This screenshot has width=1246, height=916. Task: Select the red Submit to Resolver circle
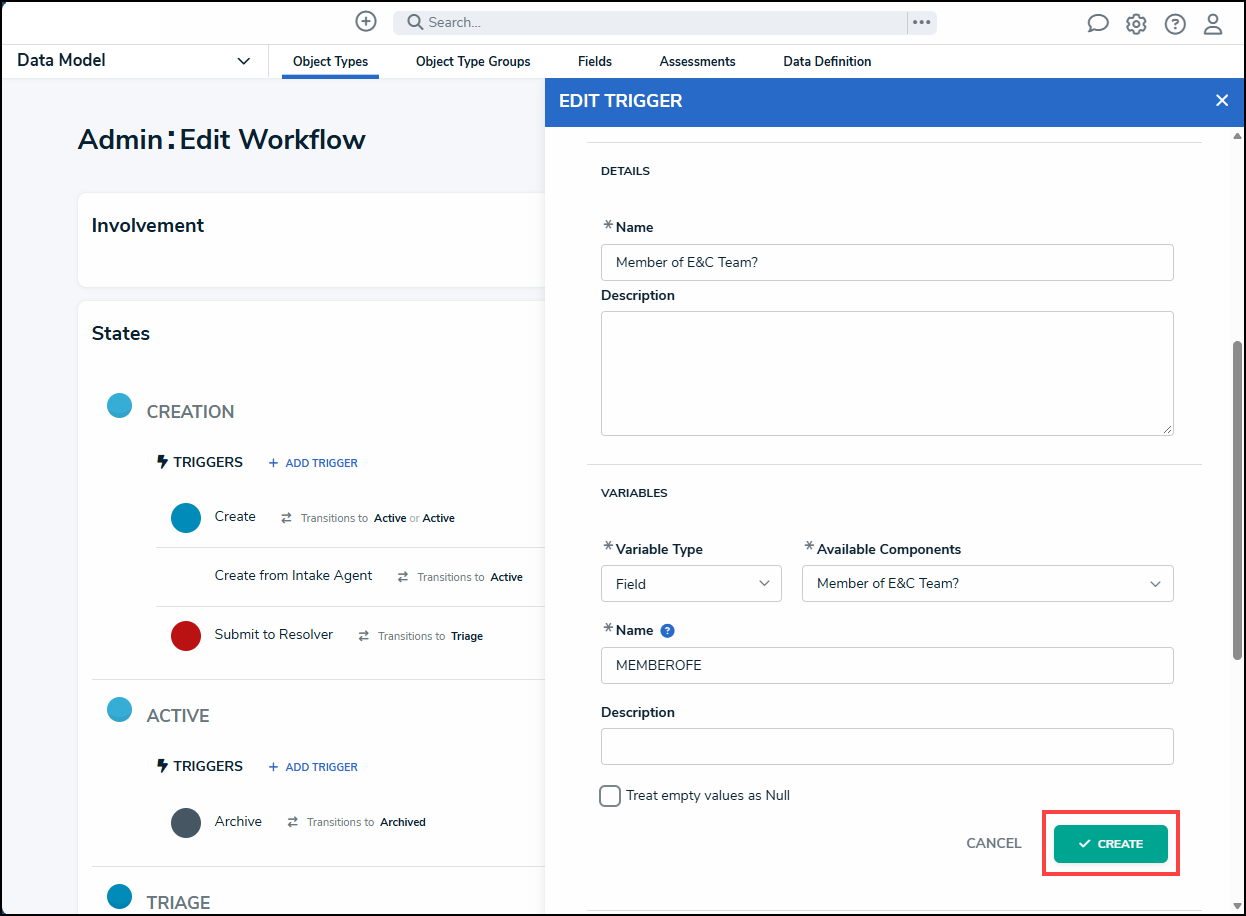coord(186,635)
